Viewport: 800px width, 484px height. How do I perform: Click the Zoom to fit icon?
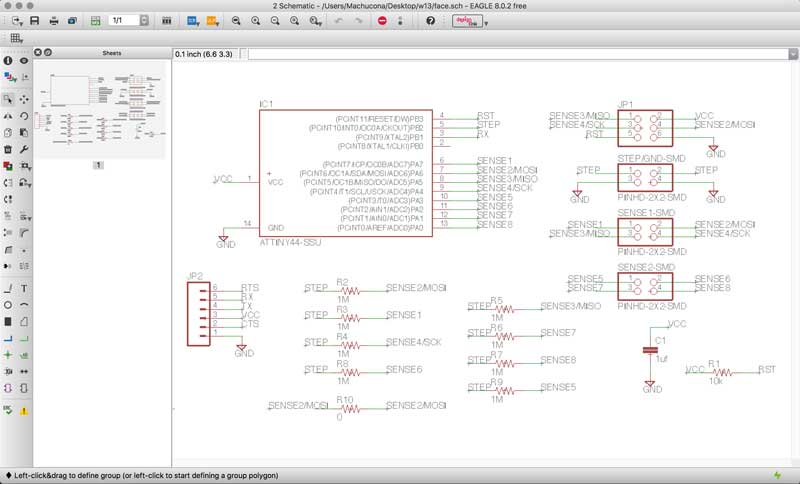click(236, 21)
